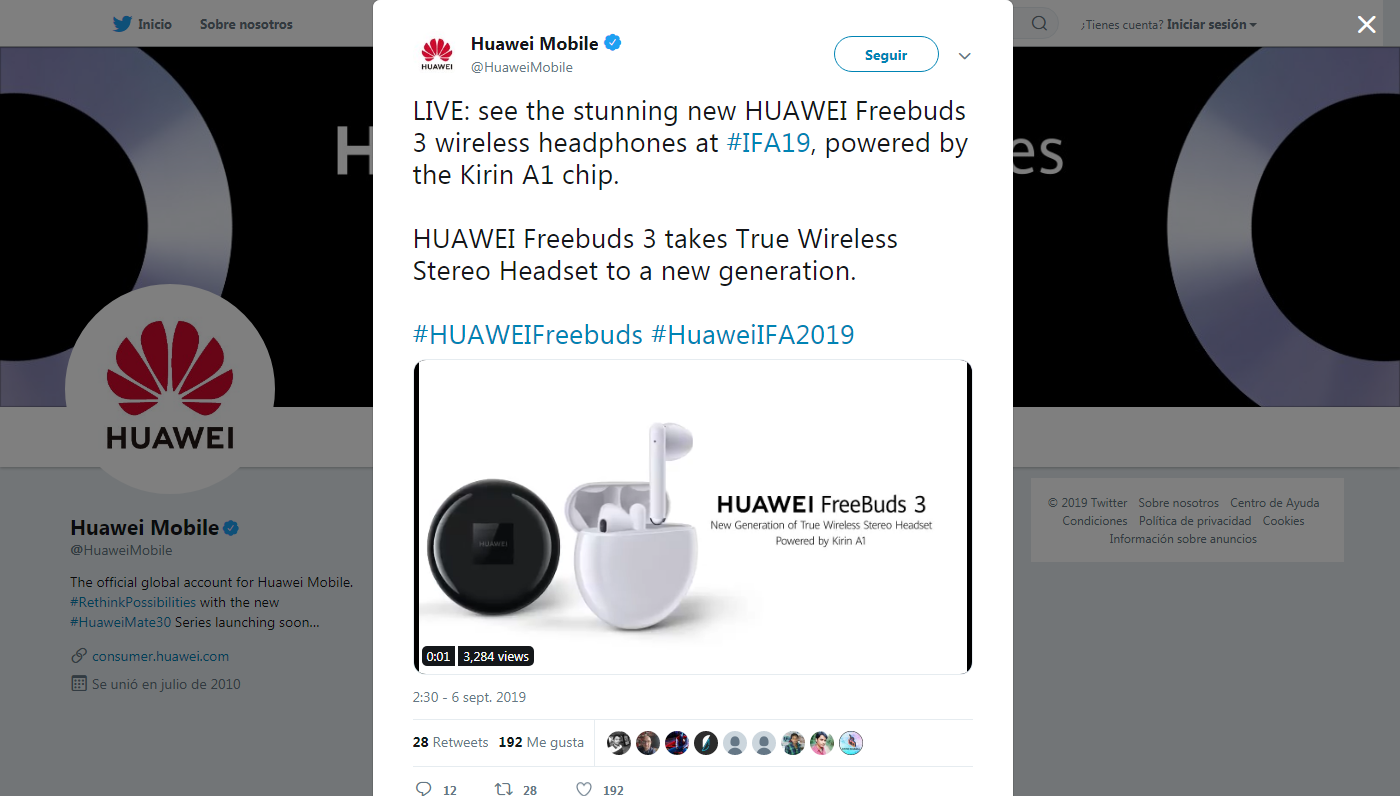Like the tweet using the heart icon
This screenshot has width=1400, height=796.
coord(585,789)
